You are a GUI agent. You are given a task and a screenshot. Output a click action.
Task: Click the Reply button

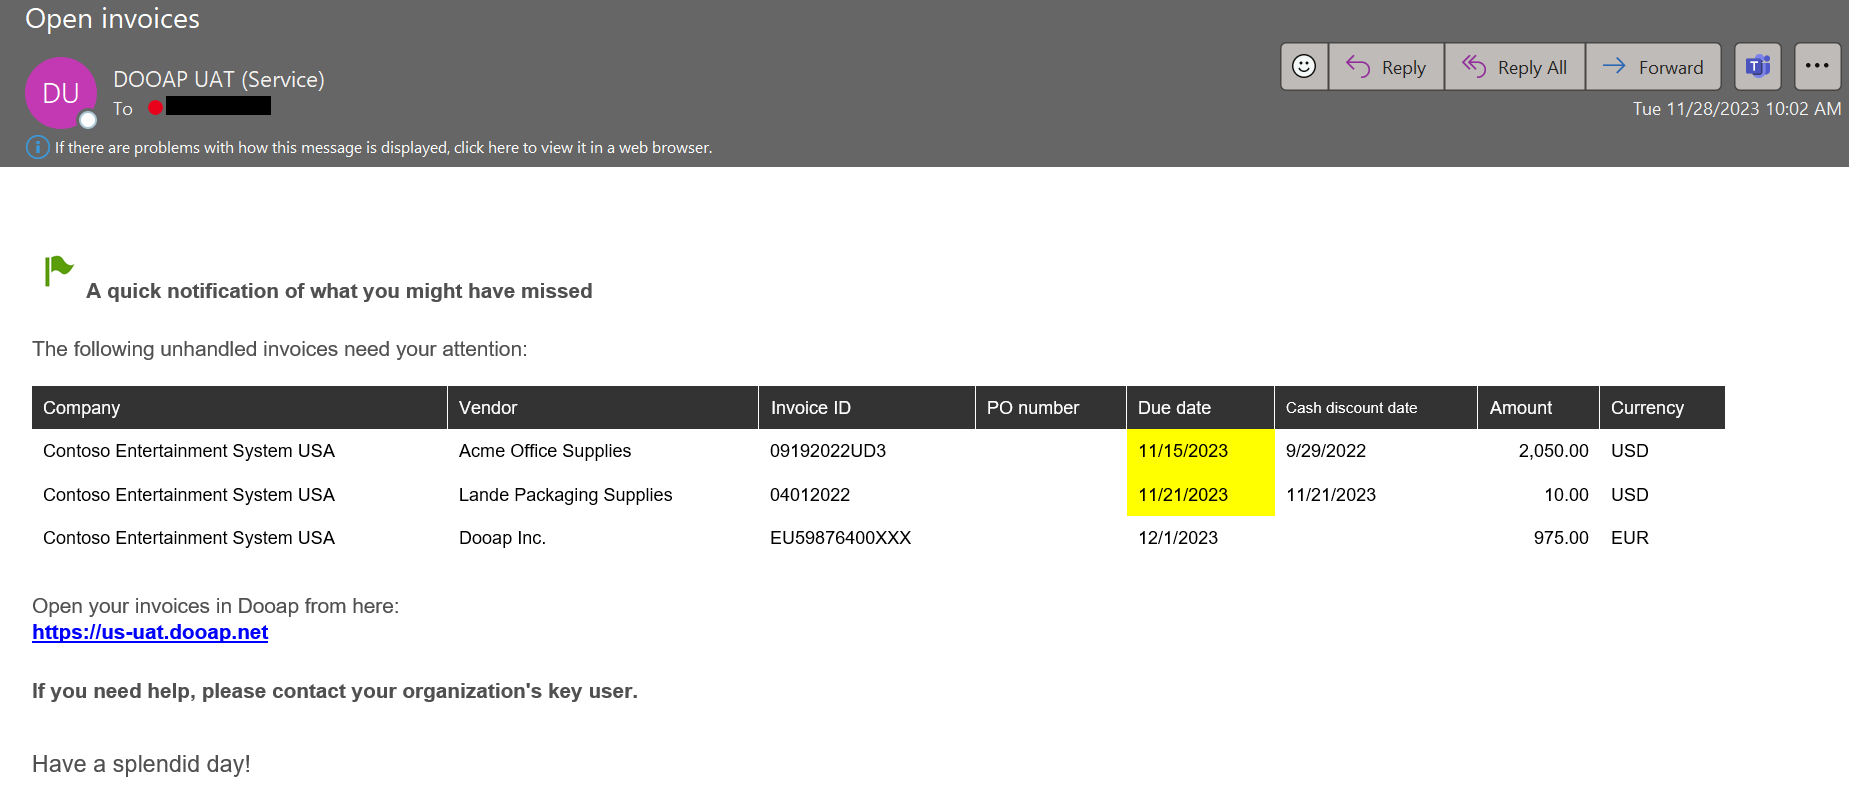tap(1386, 67)
